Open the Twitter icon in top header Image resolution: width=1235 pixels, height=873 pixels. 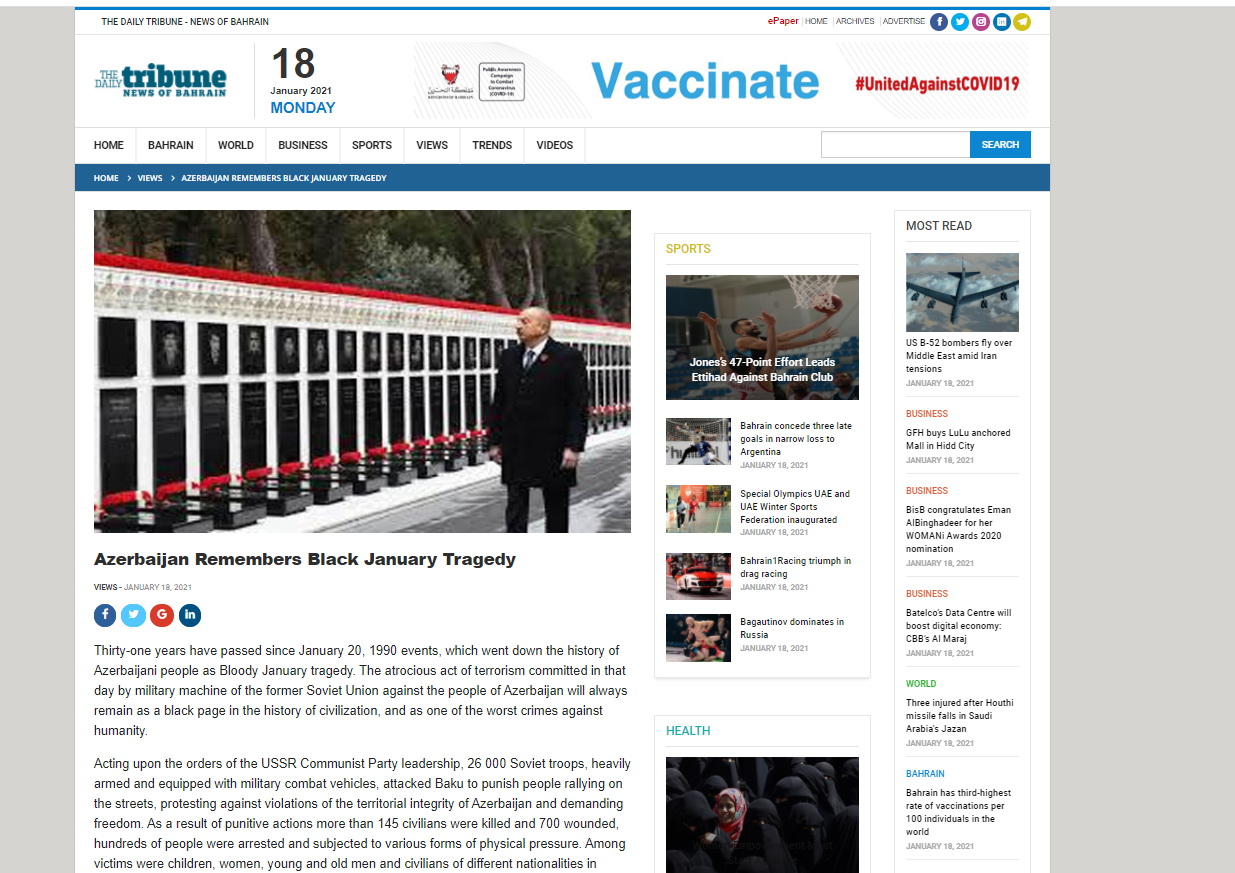coord(960,22)
